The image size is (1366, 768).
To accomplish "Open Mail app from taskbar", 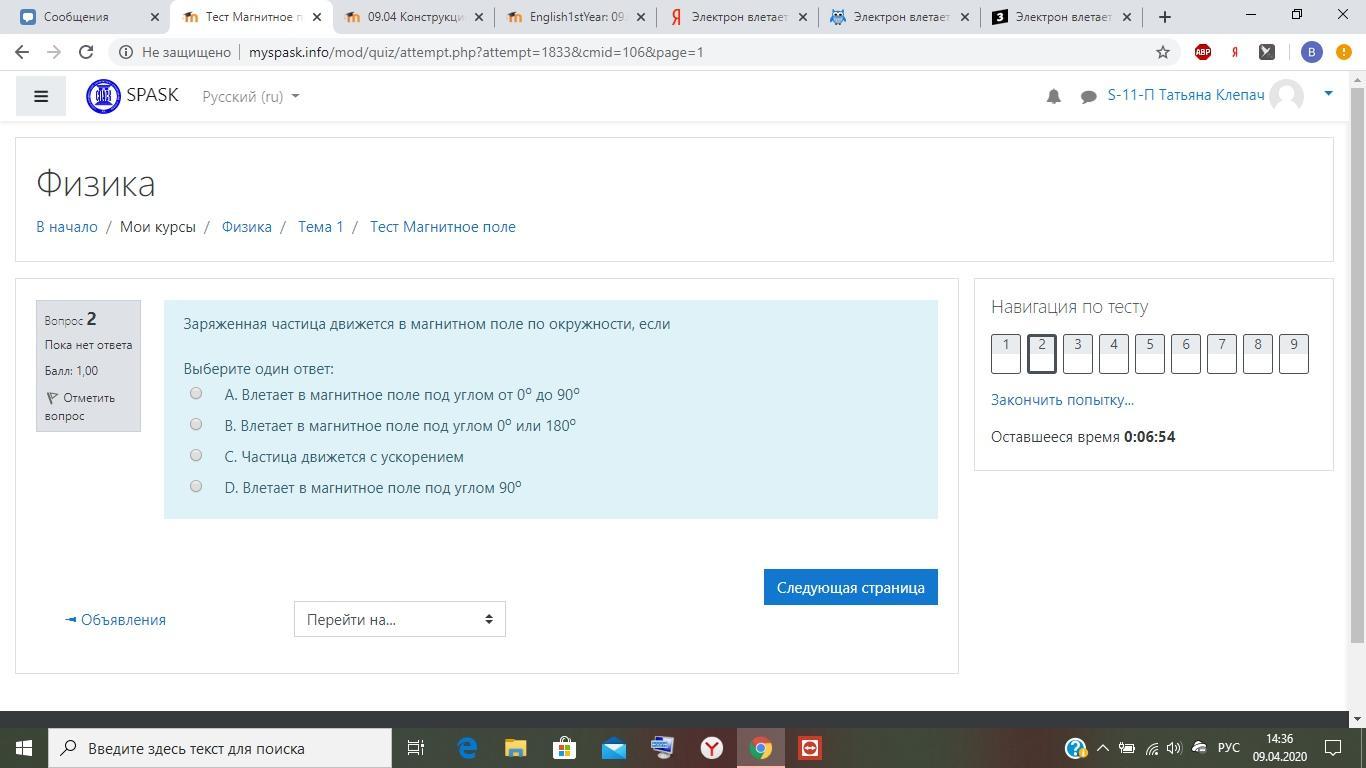I will coord(614,748).
